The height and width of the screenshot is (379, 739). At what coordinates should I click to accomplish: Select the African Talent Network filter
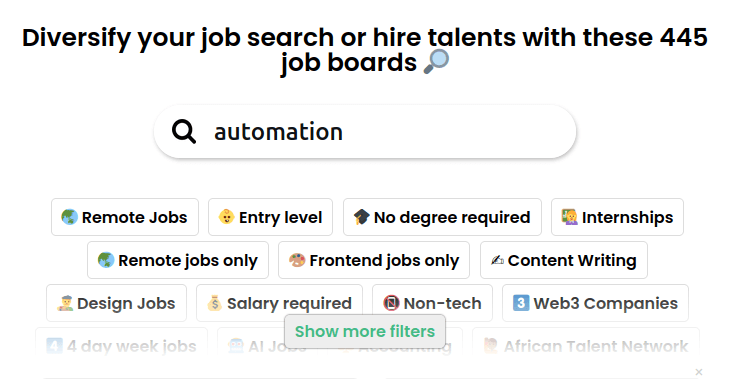pos(586,346)
